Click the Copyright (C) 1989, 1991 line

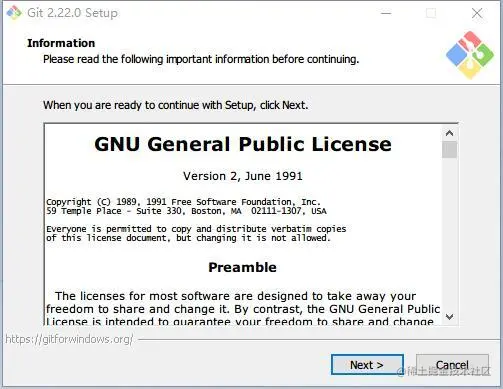click(x=183, y=202)
